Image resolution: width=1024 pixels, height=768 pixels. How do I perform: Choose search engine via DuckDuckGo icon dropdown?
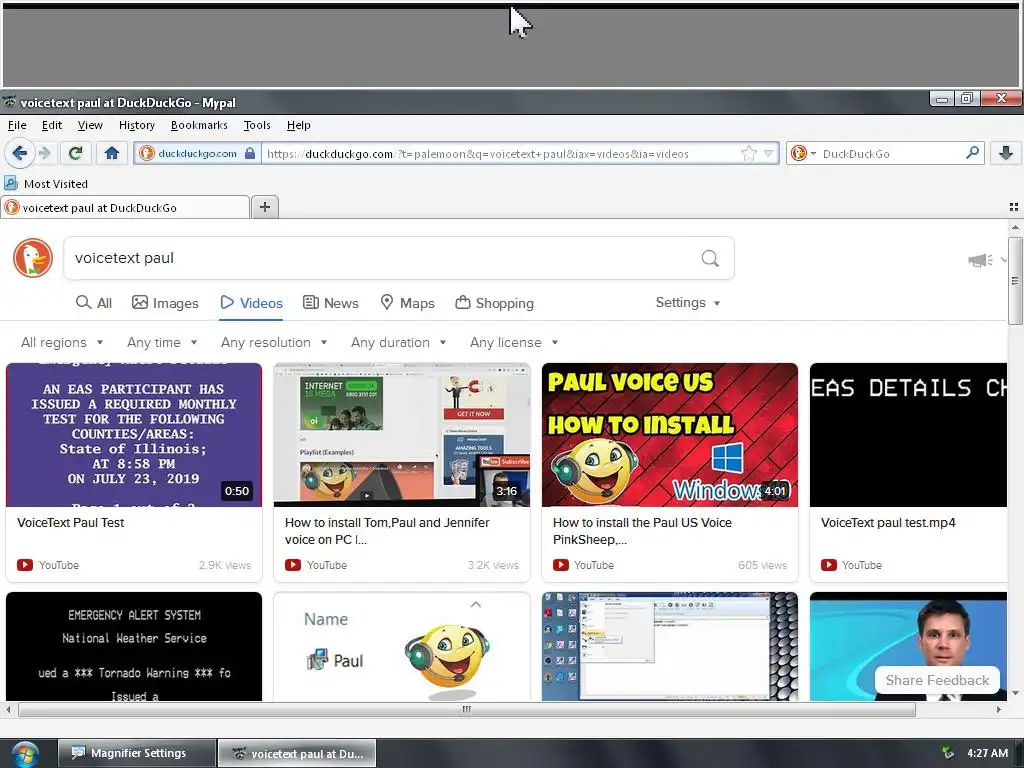coord(803,153)
